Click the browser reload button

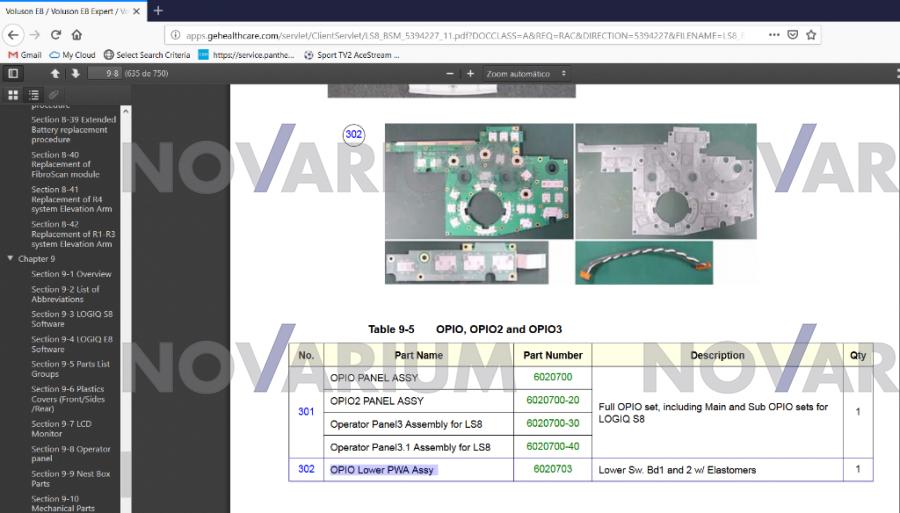click(x=56, y=34)
